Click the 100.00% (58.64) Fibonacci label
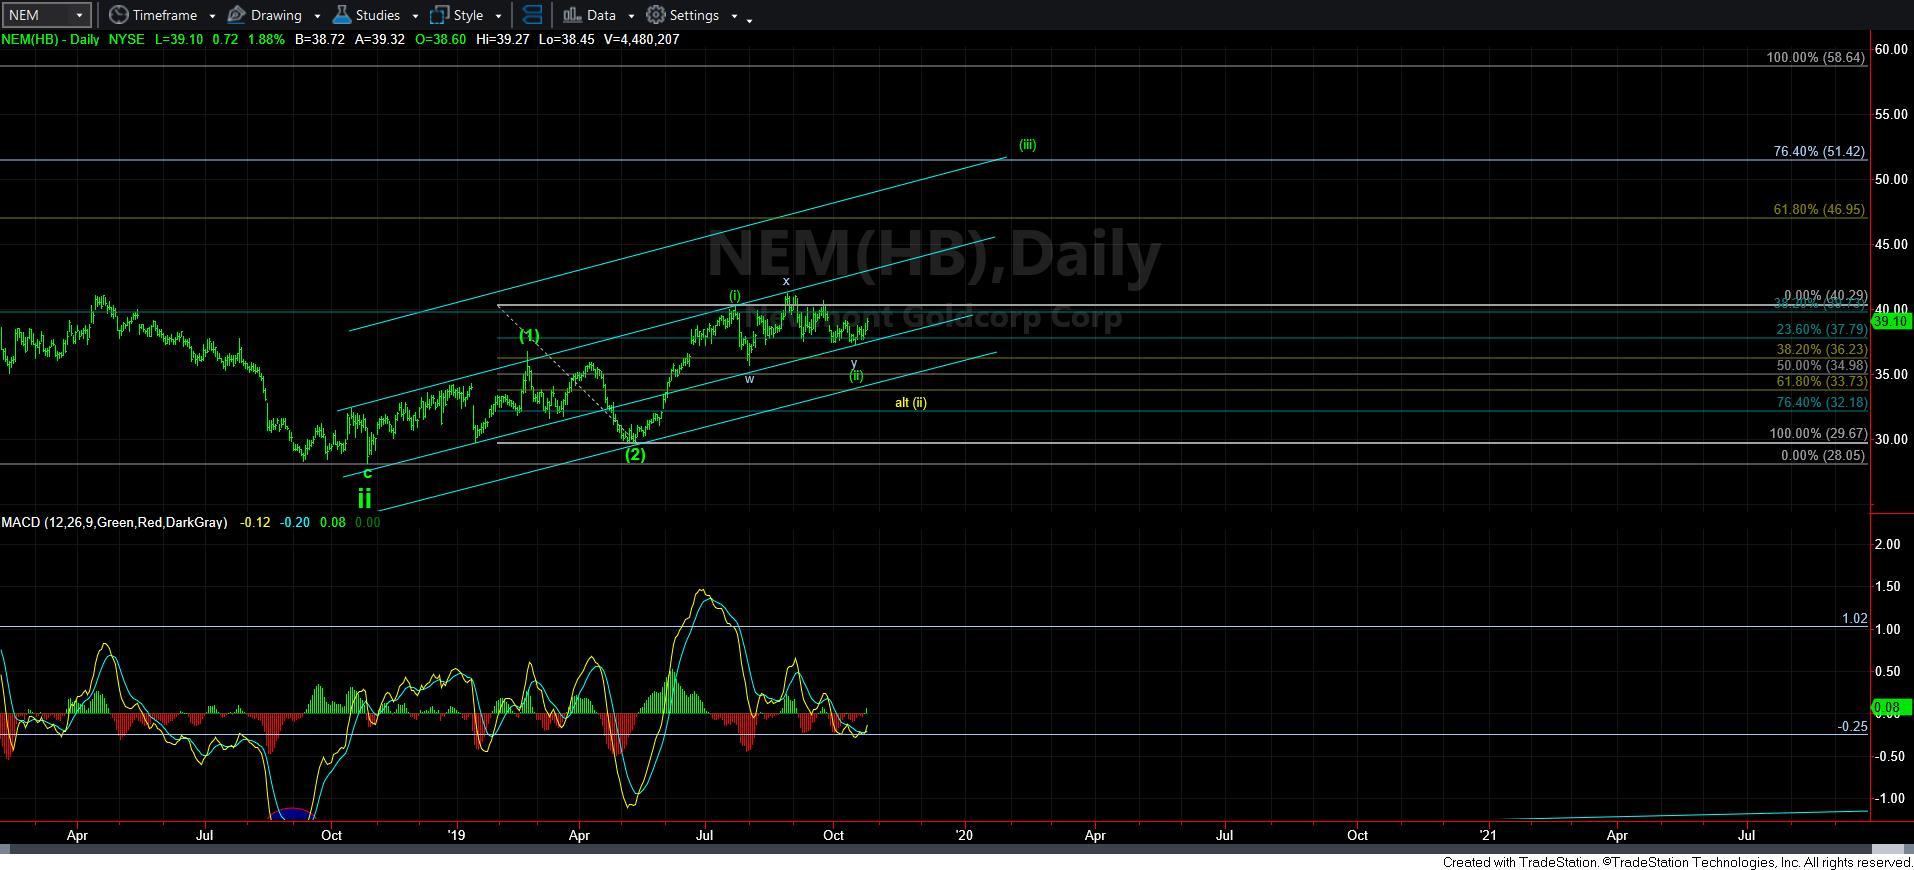The width and height of the screenshot is (1914, 870). pyautogui.click(x=1815, y=58)
